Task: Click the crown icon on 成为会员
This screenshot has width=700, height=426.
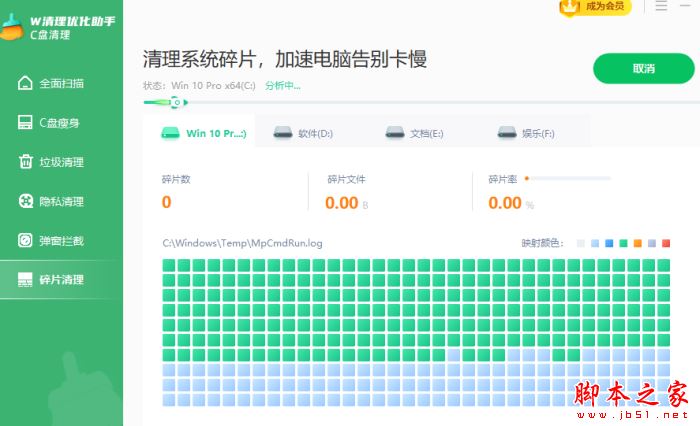Action: [570, 6]
